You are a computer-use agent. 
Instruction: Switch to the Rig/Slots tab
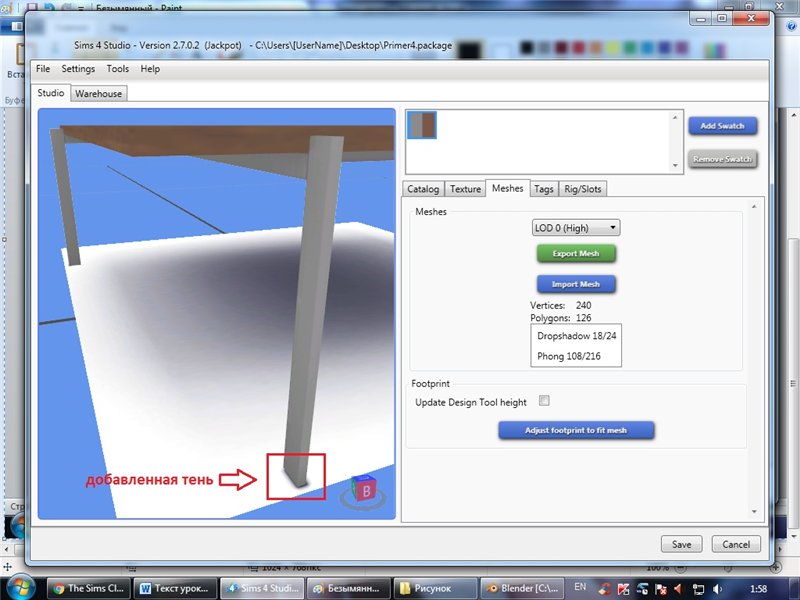[x=583, y=189]
